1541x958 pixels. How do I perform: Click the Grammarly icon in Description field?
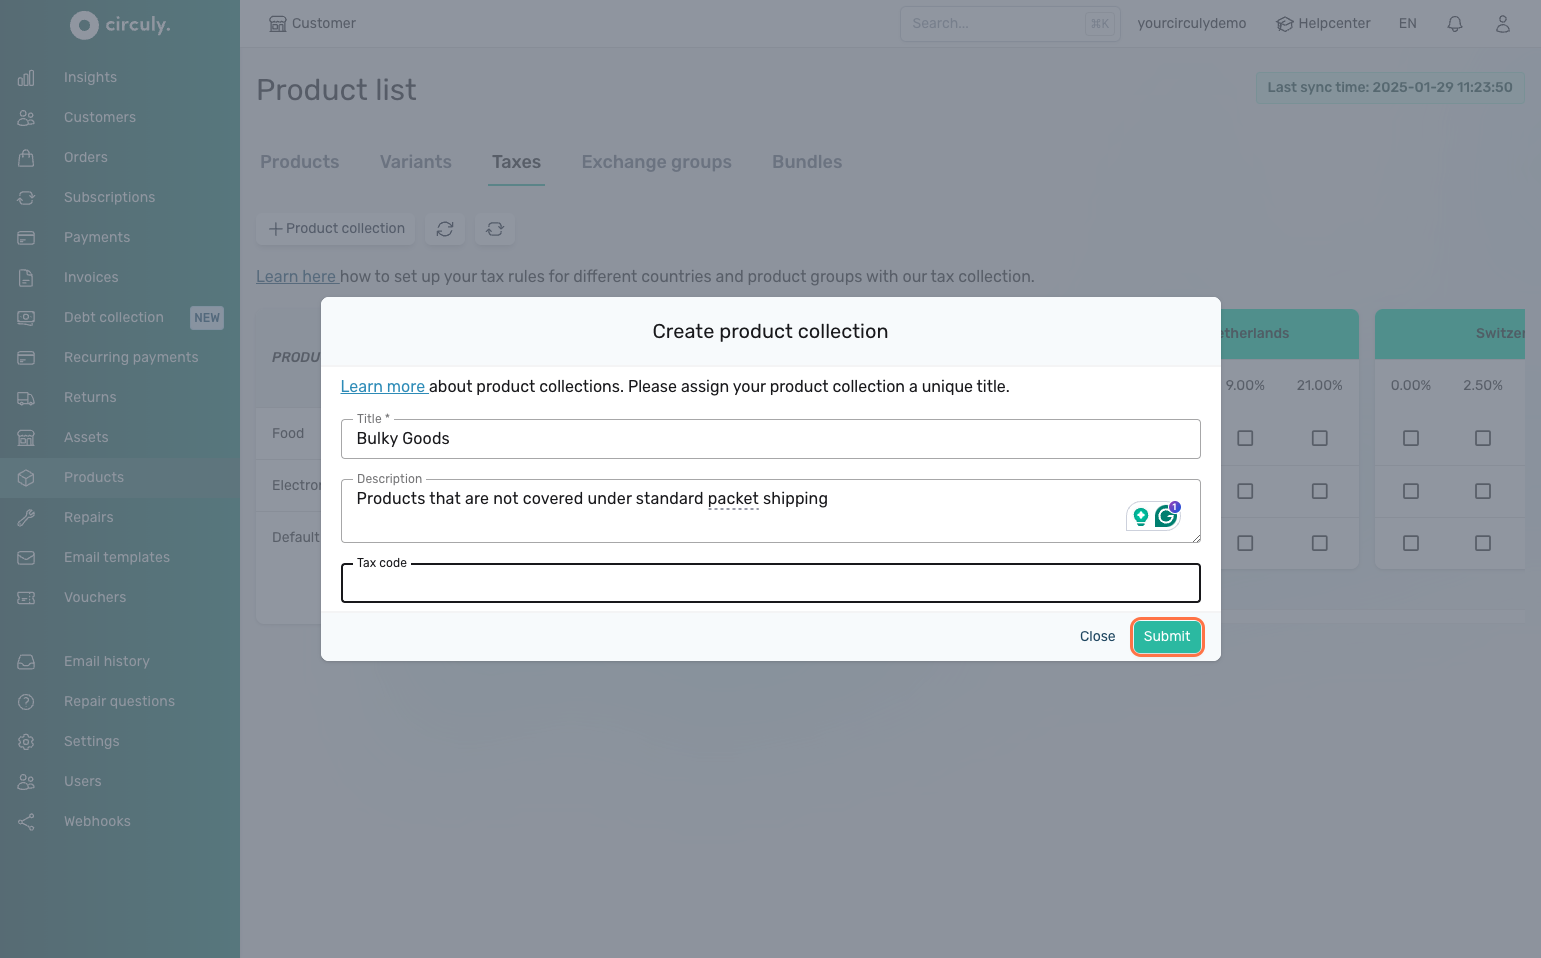pos(1166,516)
